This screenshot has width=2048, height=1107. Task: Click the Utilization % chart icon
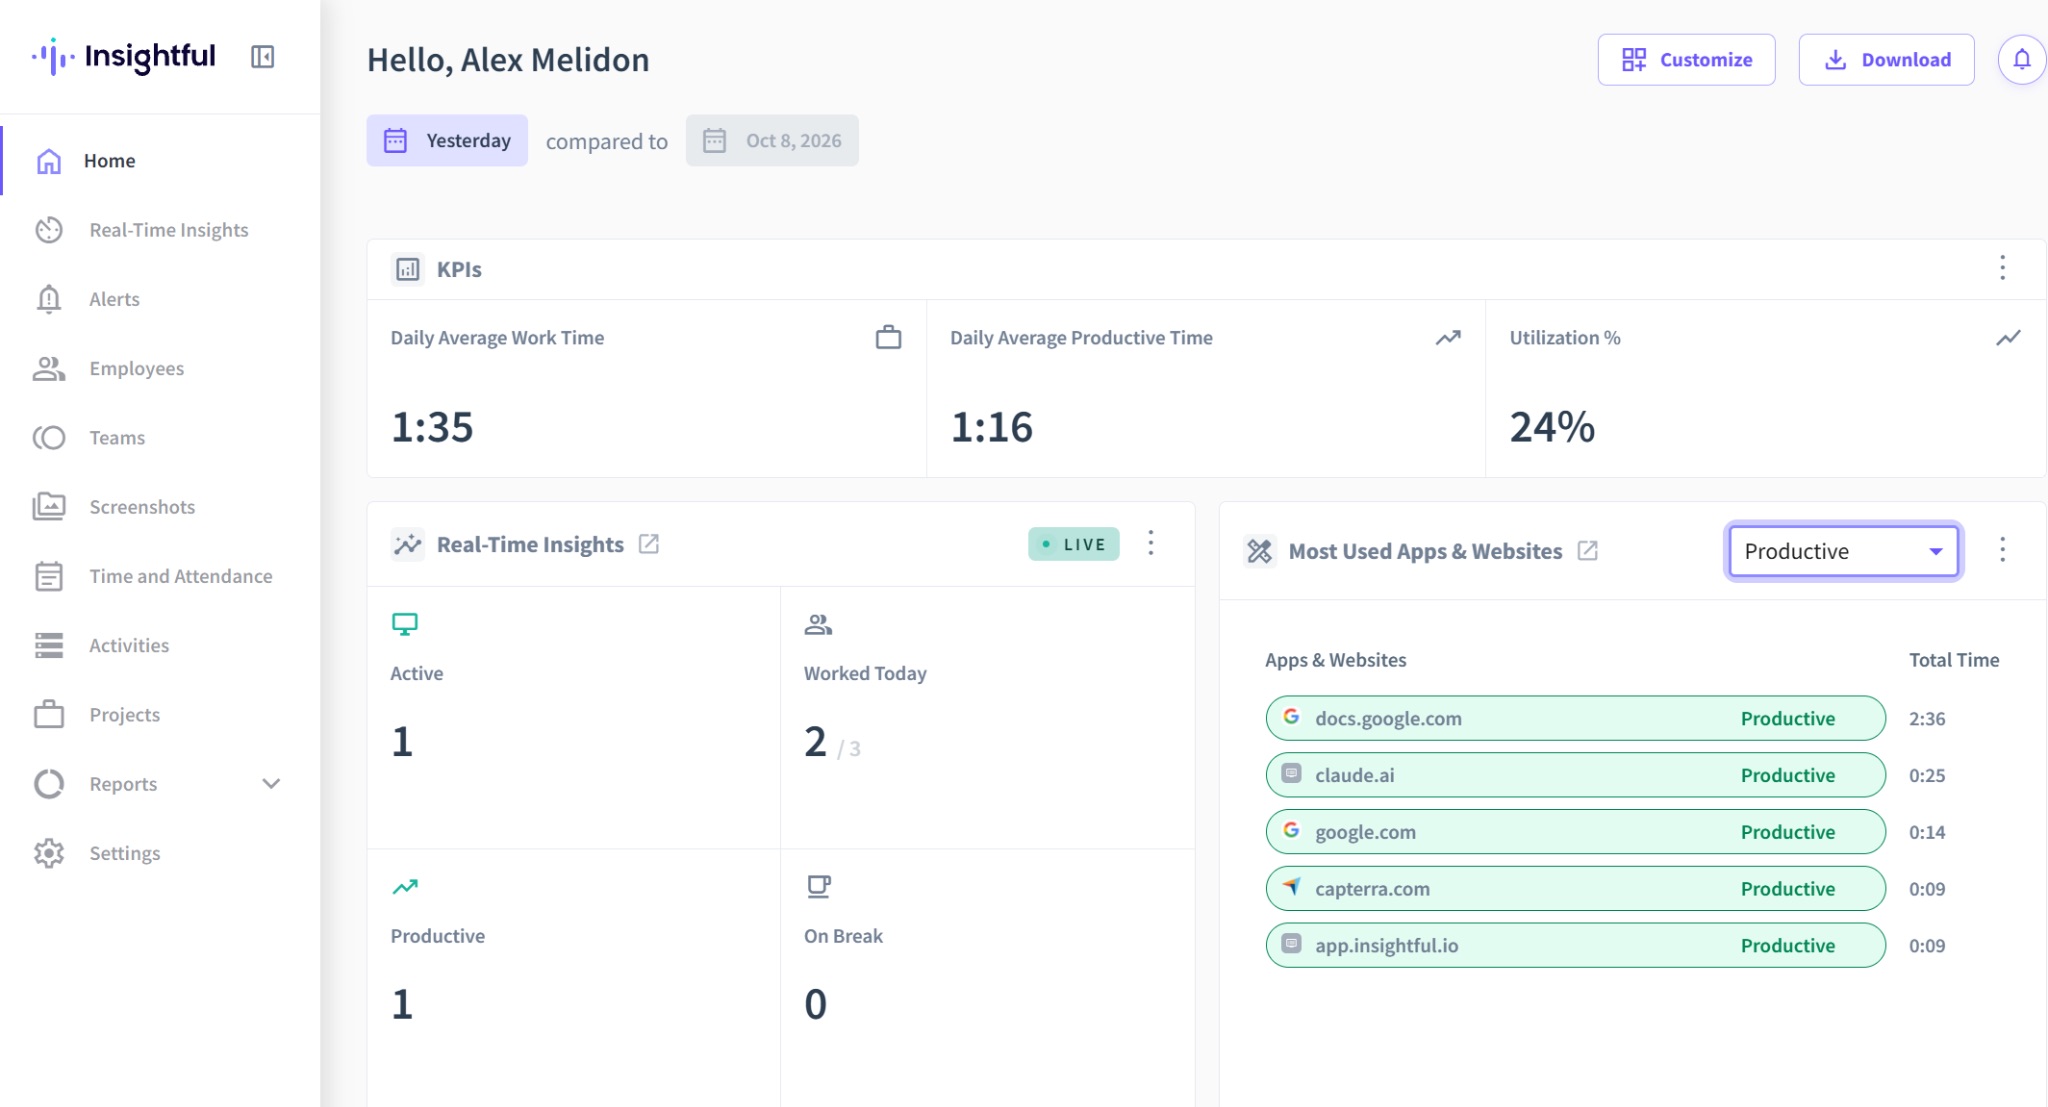2008,338
